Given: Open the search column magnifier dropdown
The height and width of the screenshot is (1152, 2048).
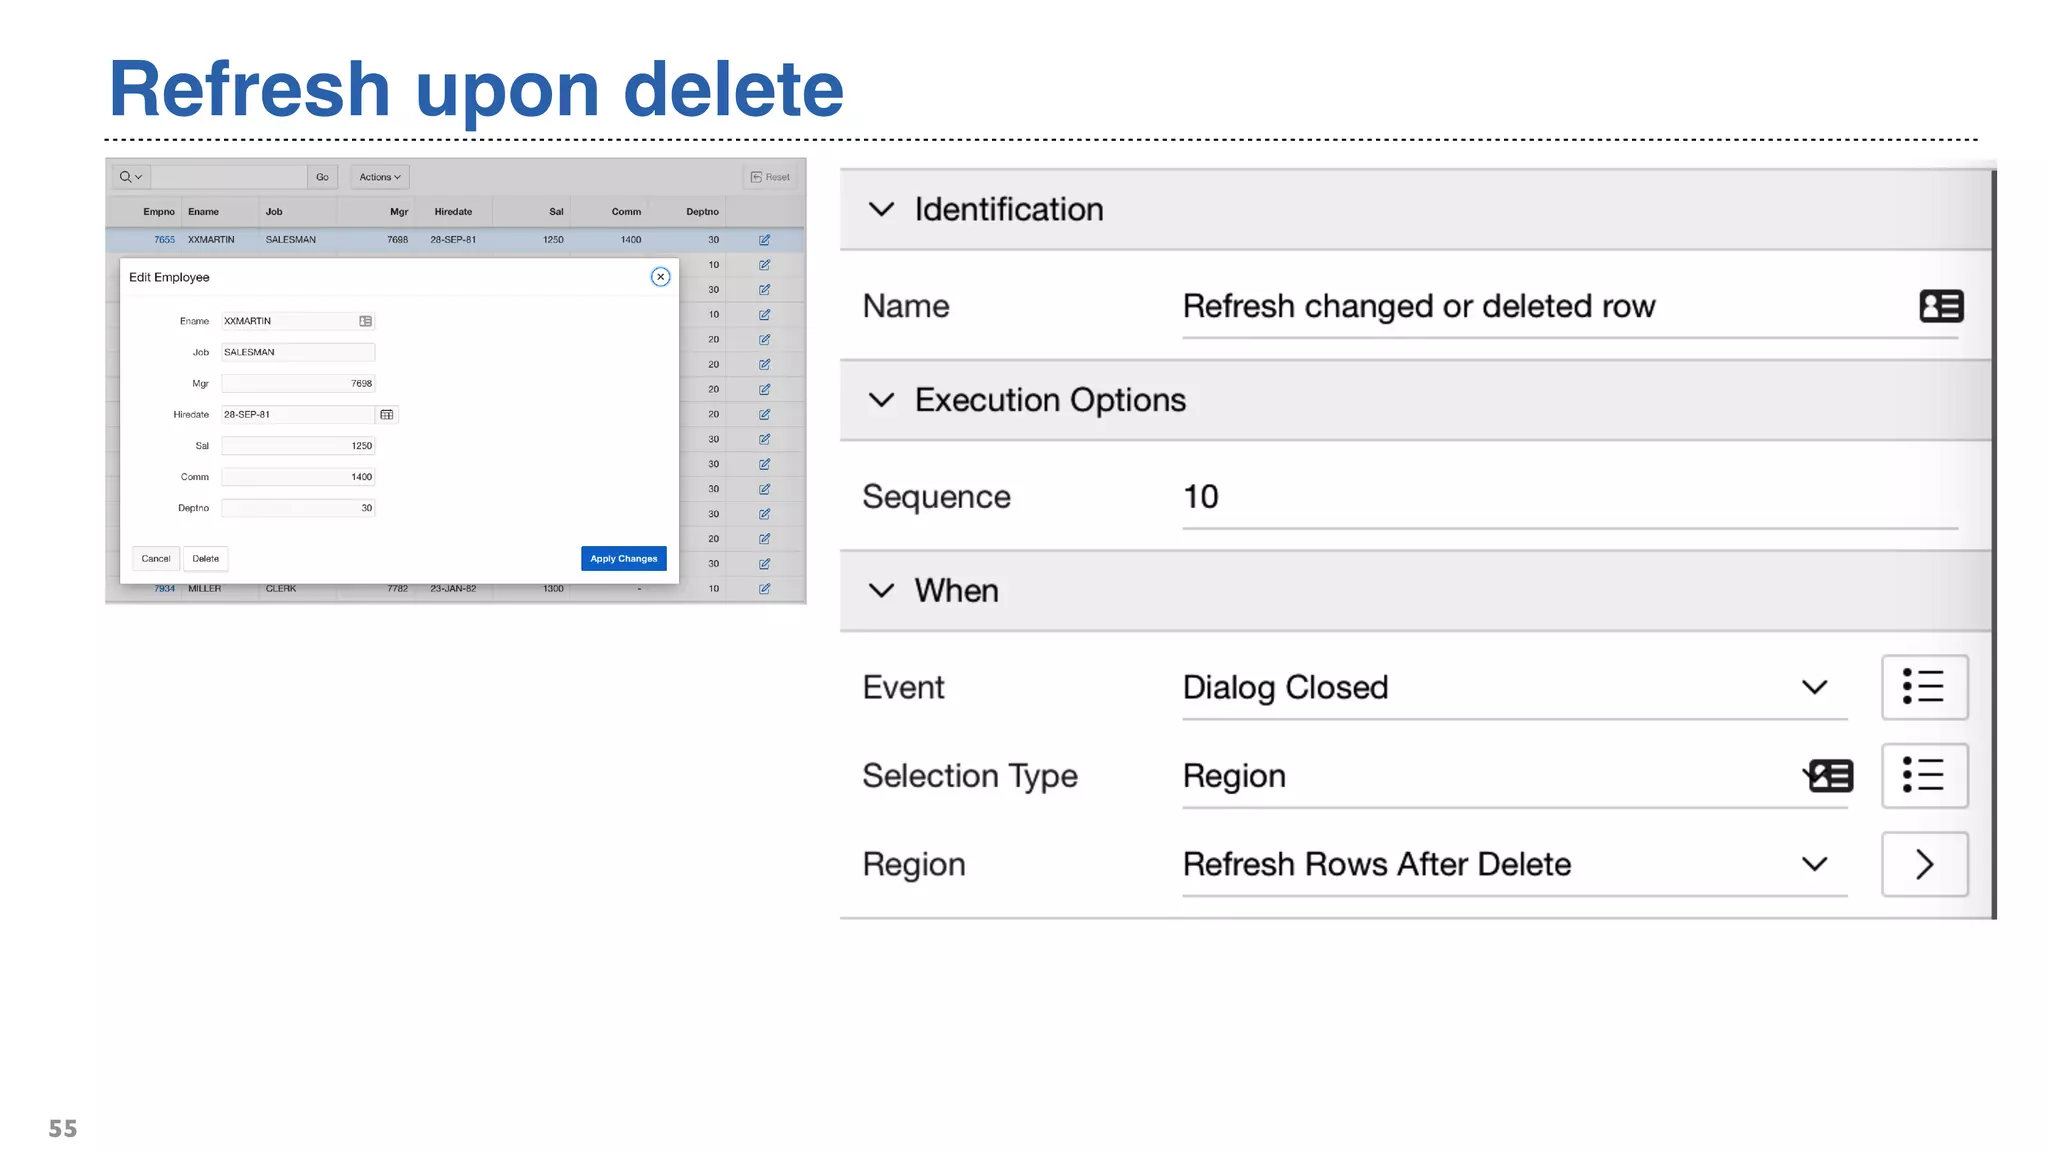Looking at the screenshot, I should click(131, 177).
